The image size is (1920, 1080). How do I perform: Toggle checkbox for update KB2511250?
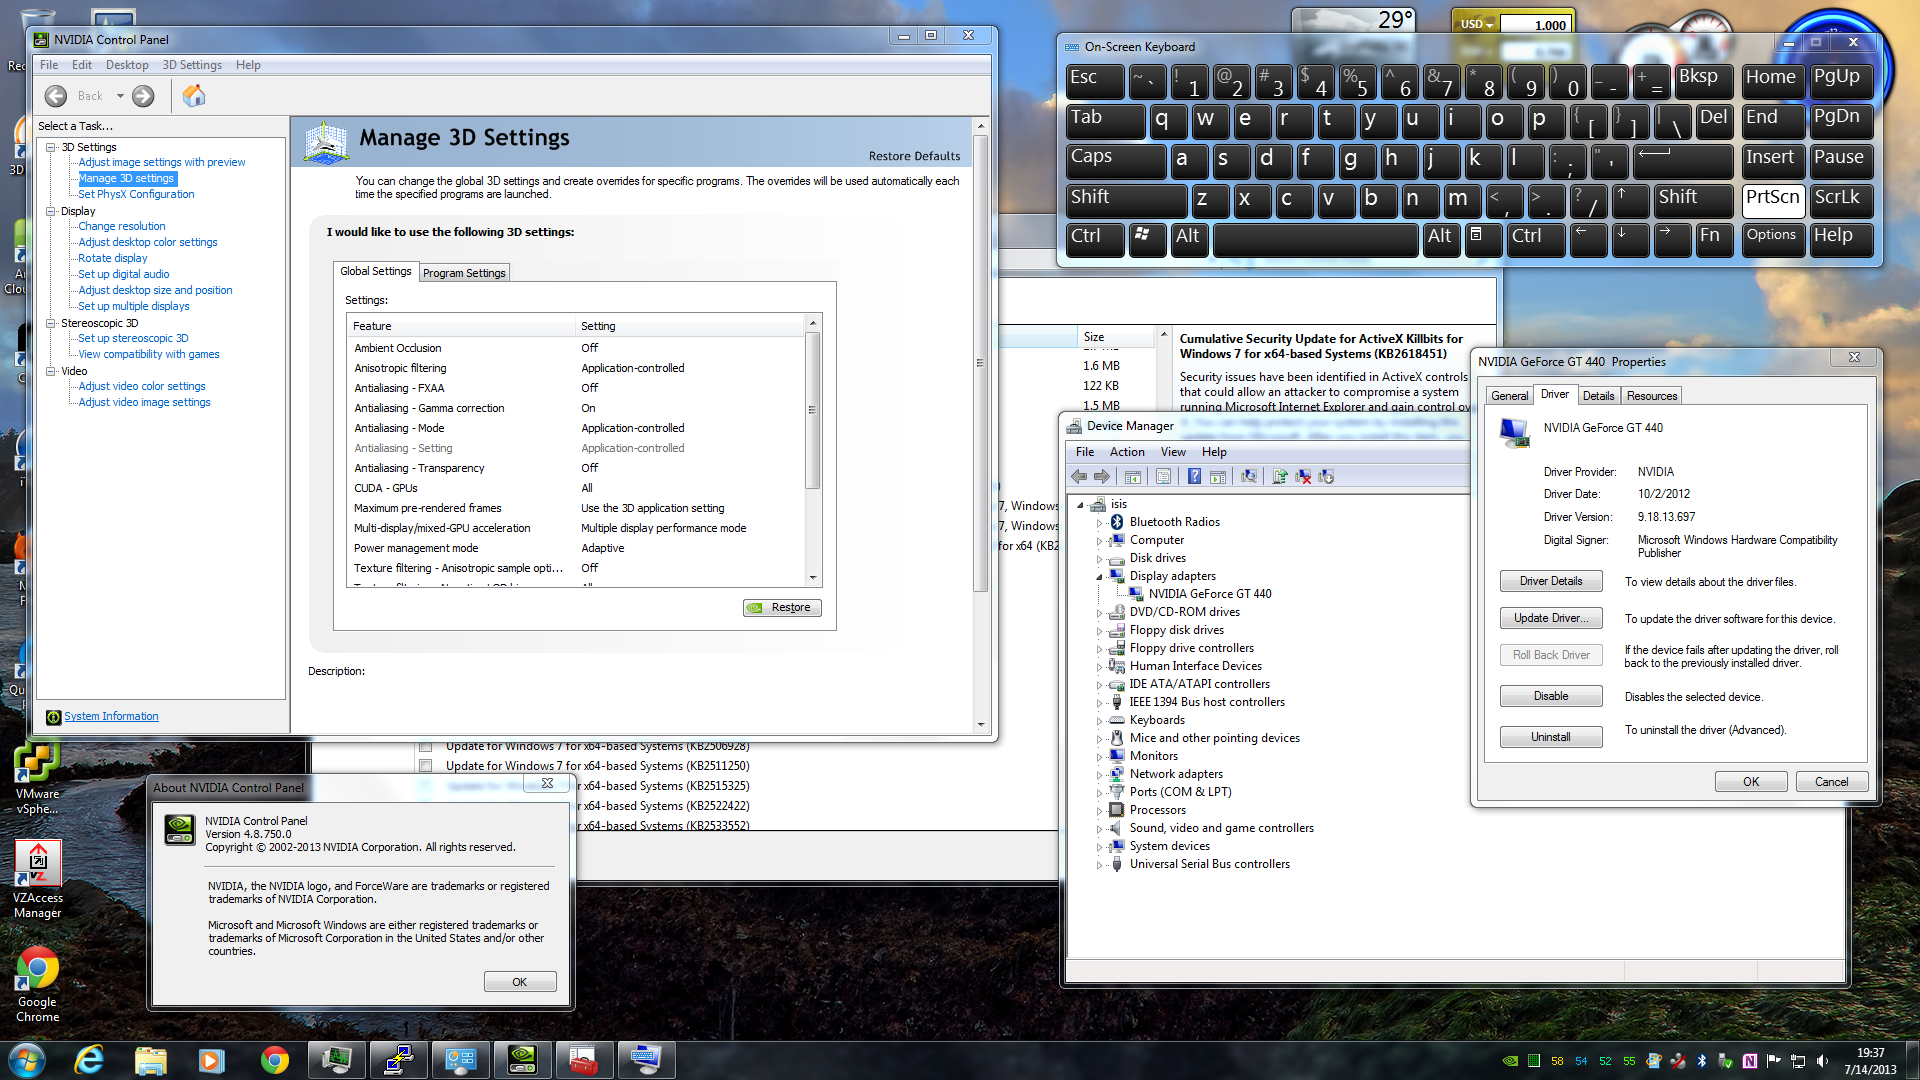click(425, 766)
